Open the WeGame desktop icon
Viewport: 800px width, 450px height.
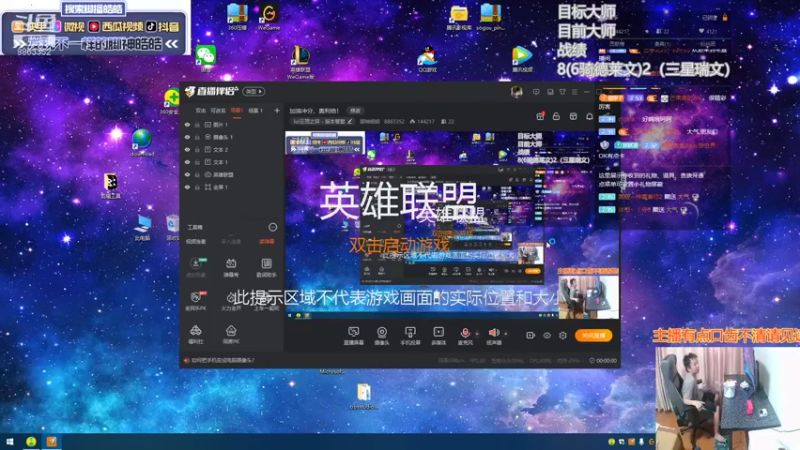pyautogui.click(x=269, y=17)
